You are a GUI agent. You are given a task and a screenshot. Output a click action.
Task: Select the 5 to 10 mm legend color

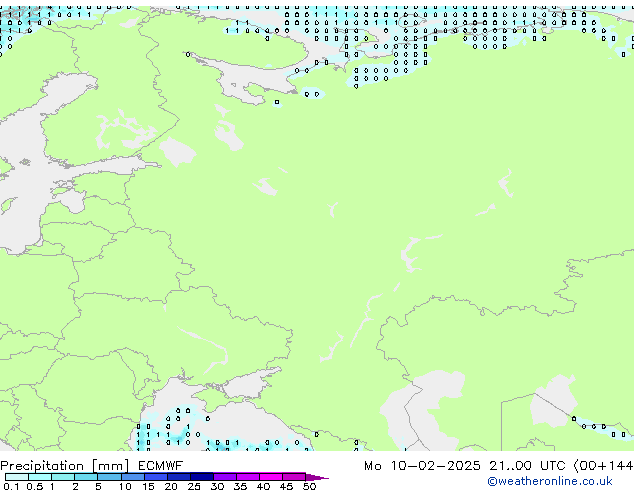(x=109, y=477)
